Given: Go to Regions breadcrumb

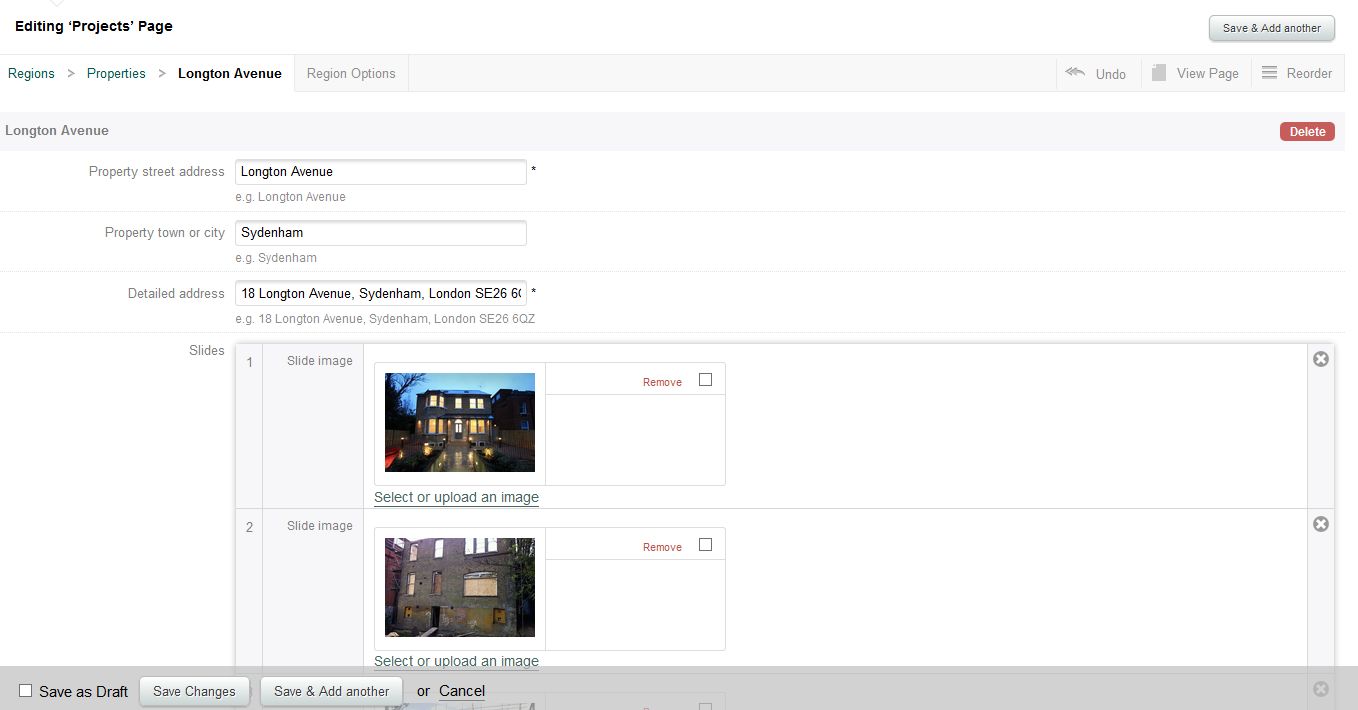Looking at the screenshot, I should coord(31,73).
